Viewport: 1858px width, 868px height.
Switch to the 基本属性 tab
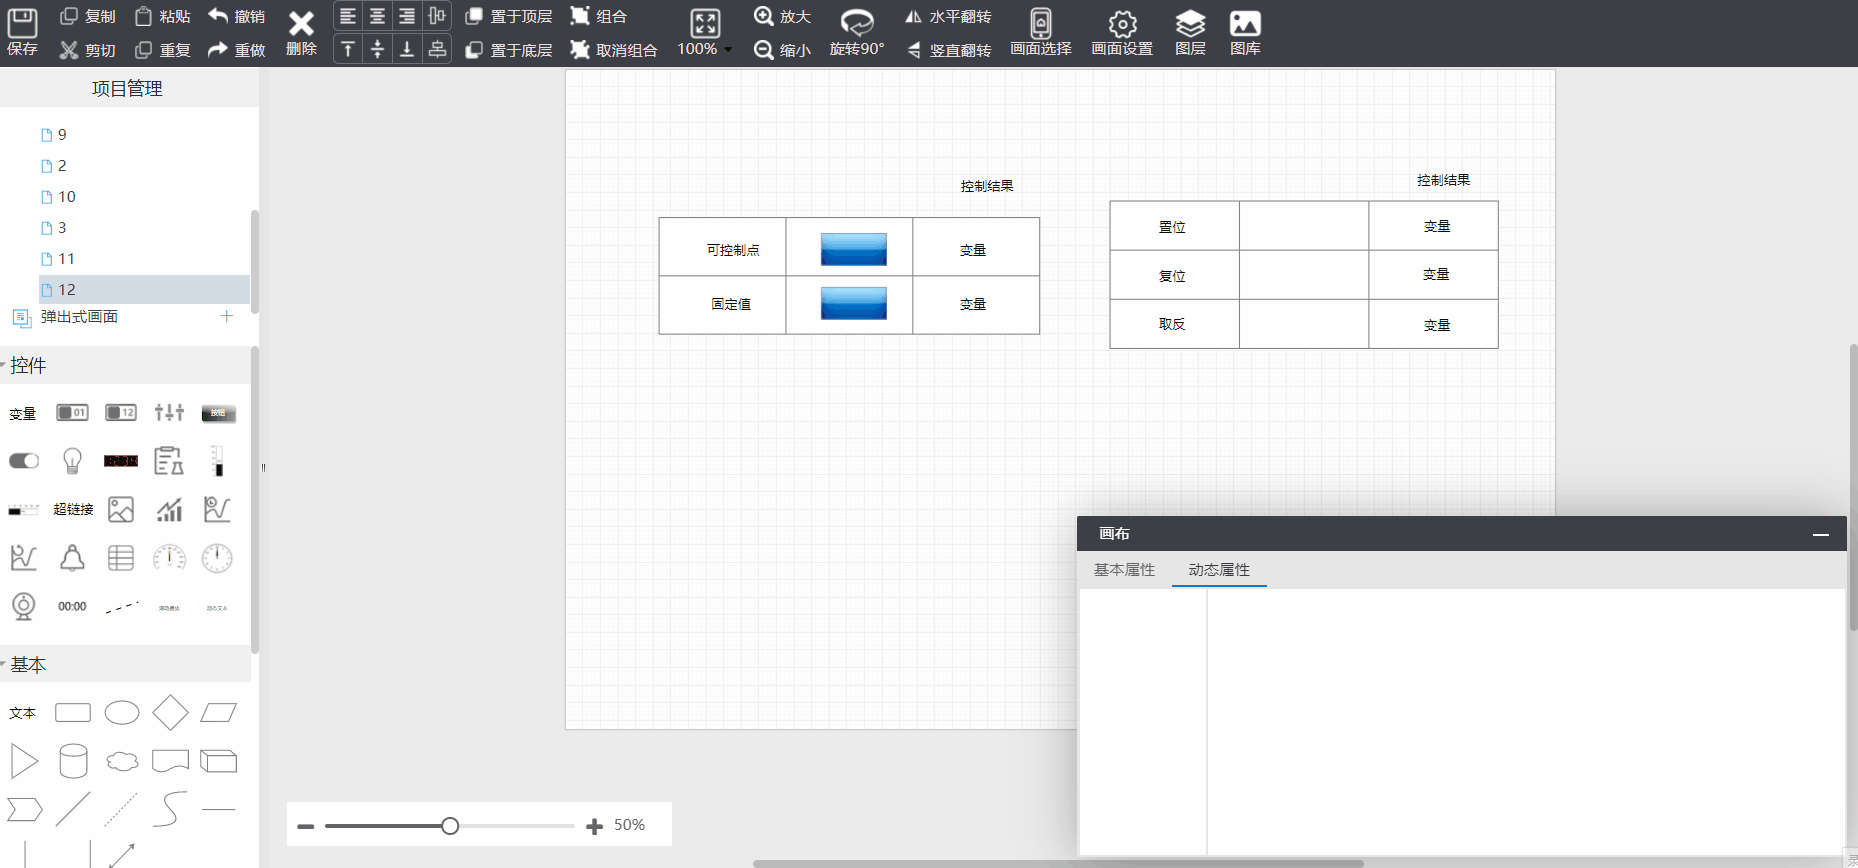pos(1124,570)
